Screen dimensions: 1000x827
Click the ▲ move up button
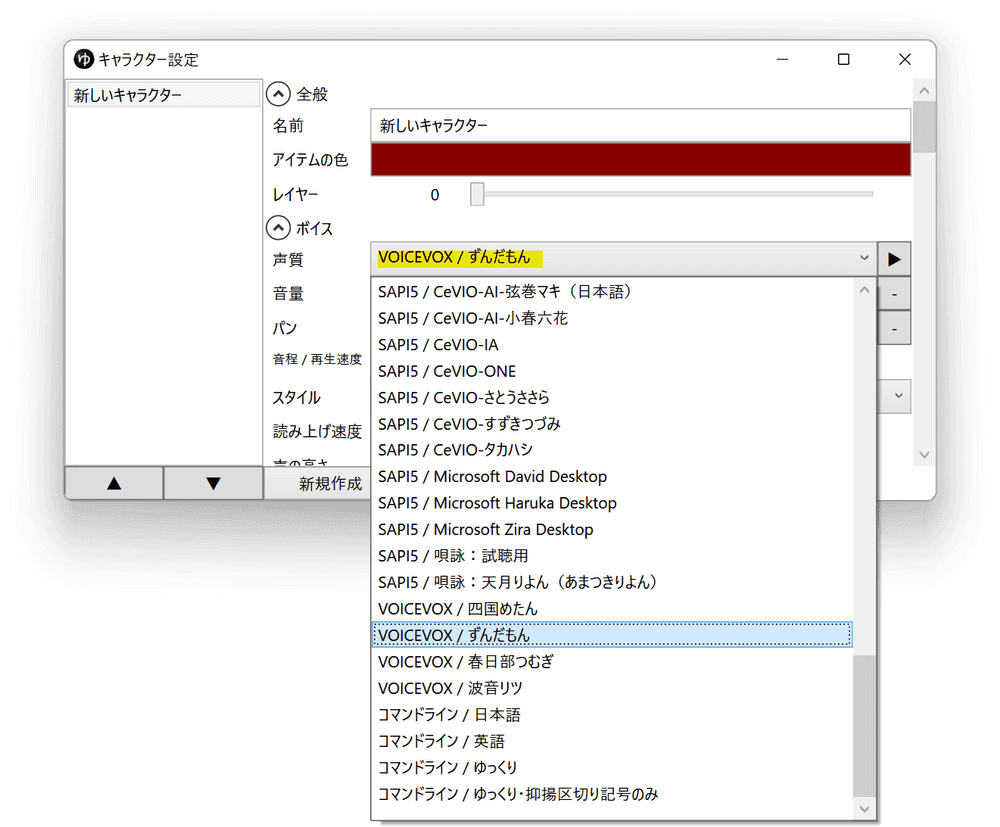click(113, 483)
